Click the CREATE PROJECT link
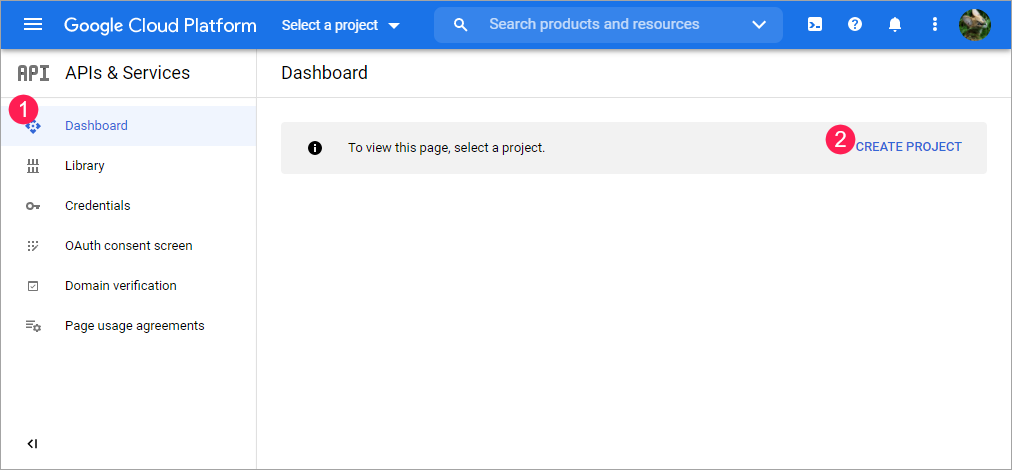Image resolution: width=1012 pixels, height=470 pixels. tap(909, 147)
